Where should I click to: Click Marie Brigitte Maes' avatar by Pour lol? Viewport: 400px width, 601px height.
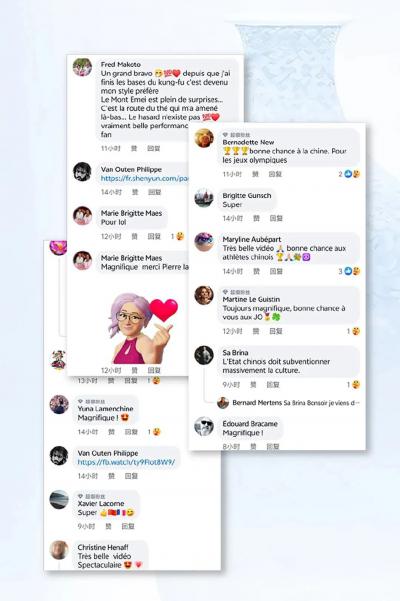82,215
